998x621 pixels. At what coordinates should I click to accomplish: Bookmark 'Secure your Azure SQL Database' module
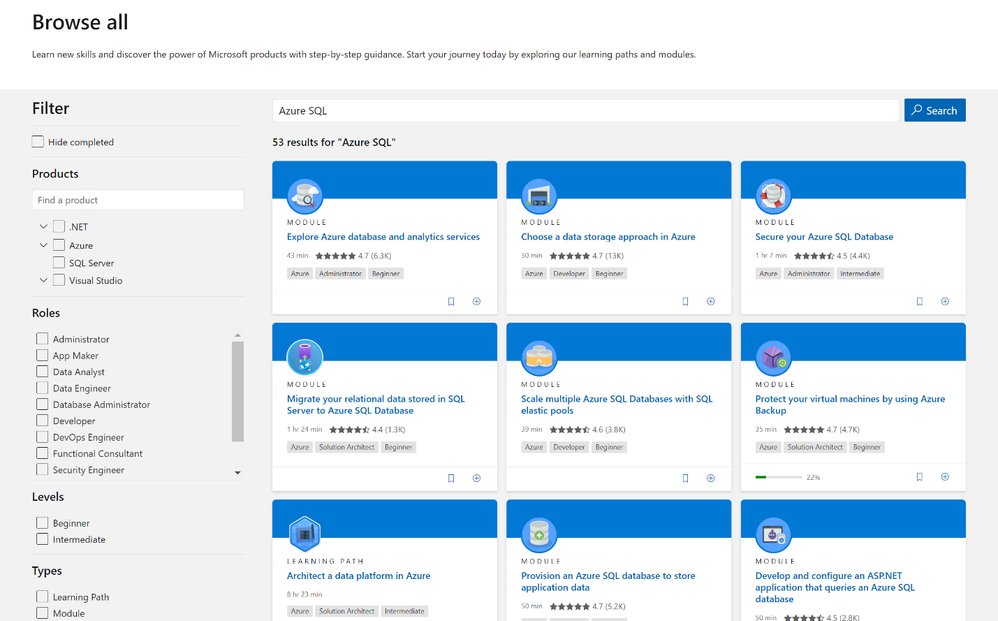920,302
